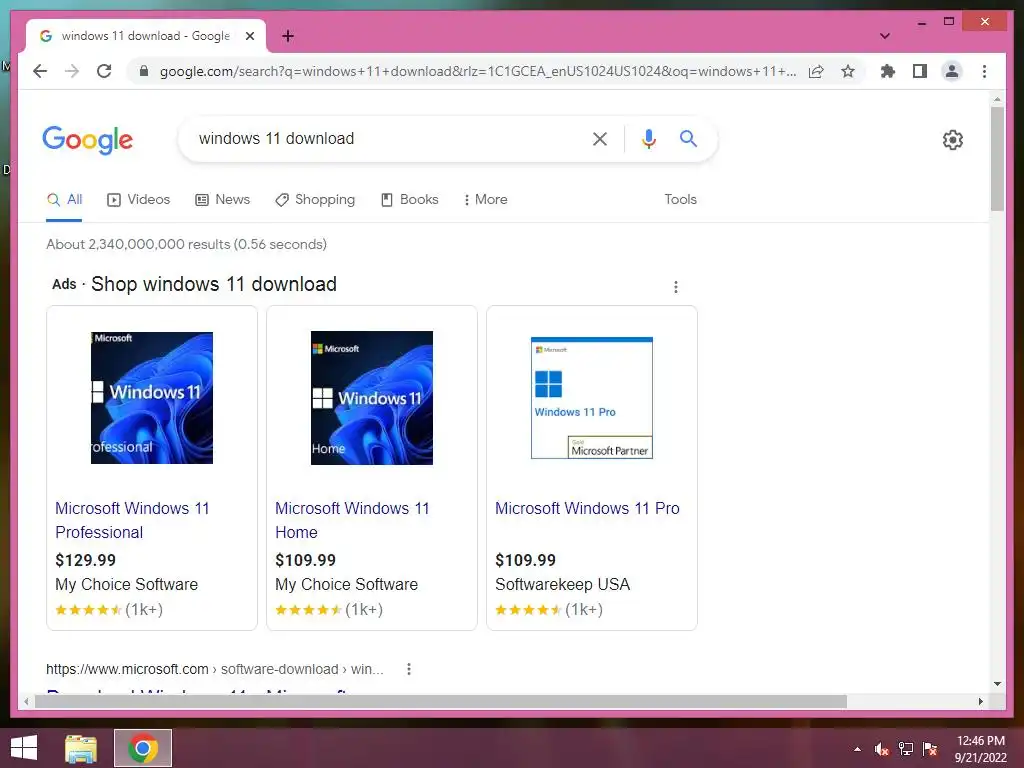Screen dimensions: 1024x768
Task: Expand the More search categories menu
Action: pyautogui.click(x=485, y=200)
